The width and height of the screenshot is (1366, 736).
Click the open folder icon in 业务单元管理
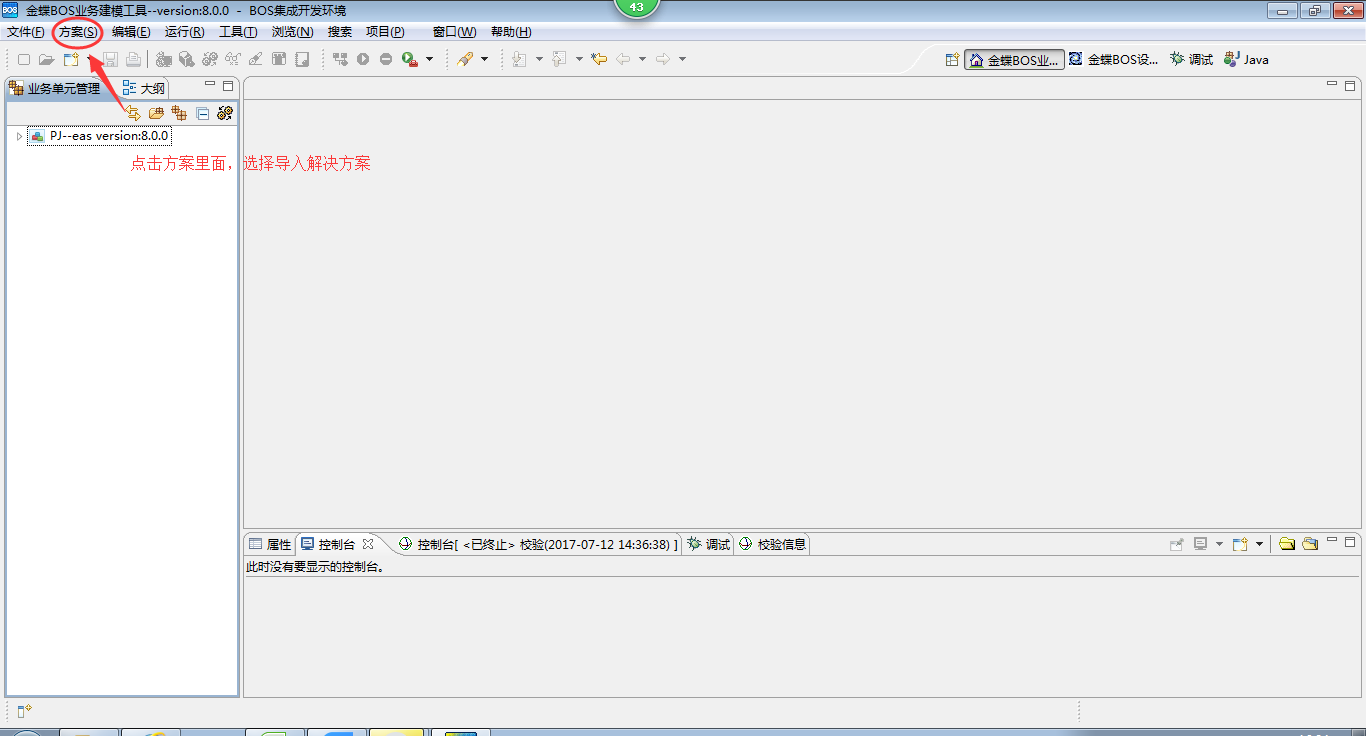156,113
